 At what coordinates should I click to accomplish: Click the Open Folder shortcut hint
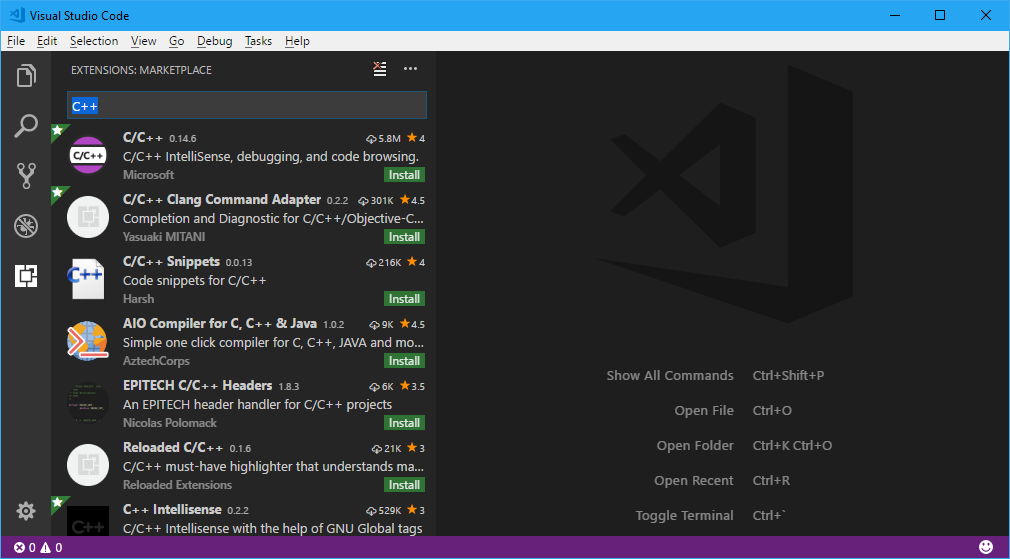[x=792, y=446]
